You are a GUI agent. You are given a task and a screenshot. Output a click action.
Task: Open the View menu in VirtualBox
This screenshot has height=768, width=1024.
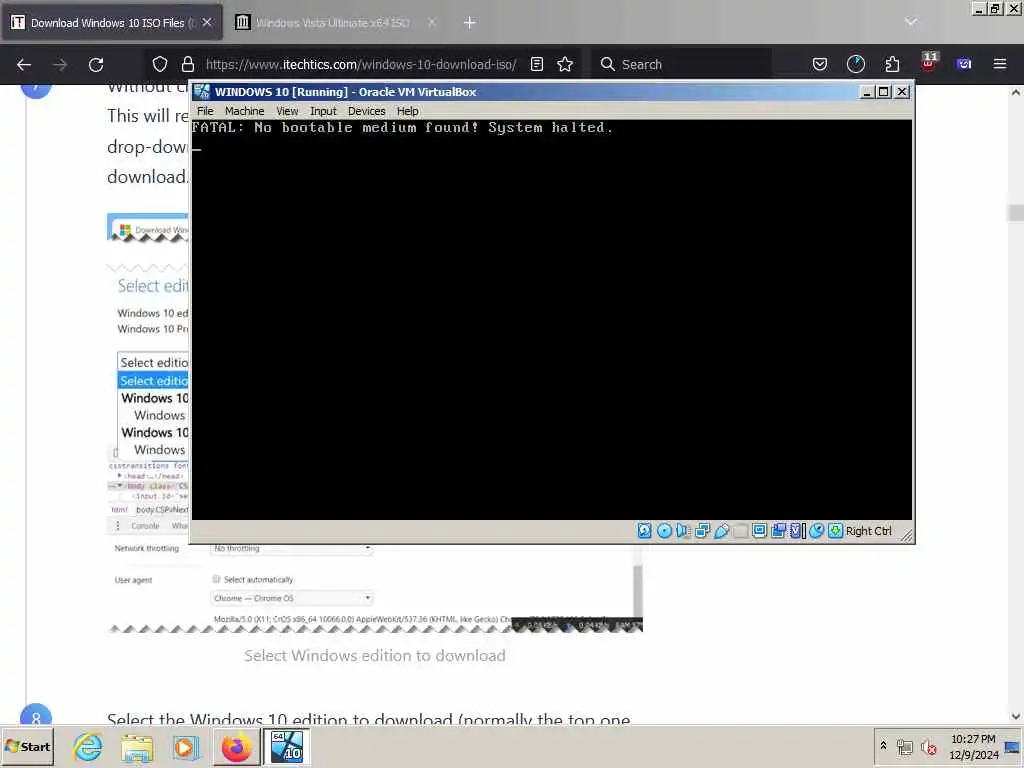tap(287, 111)
